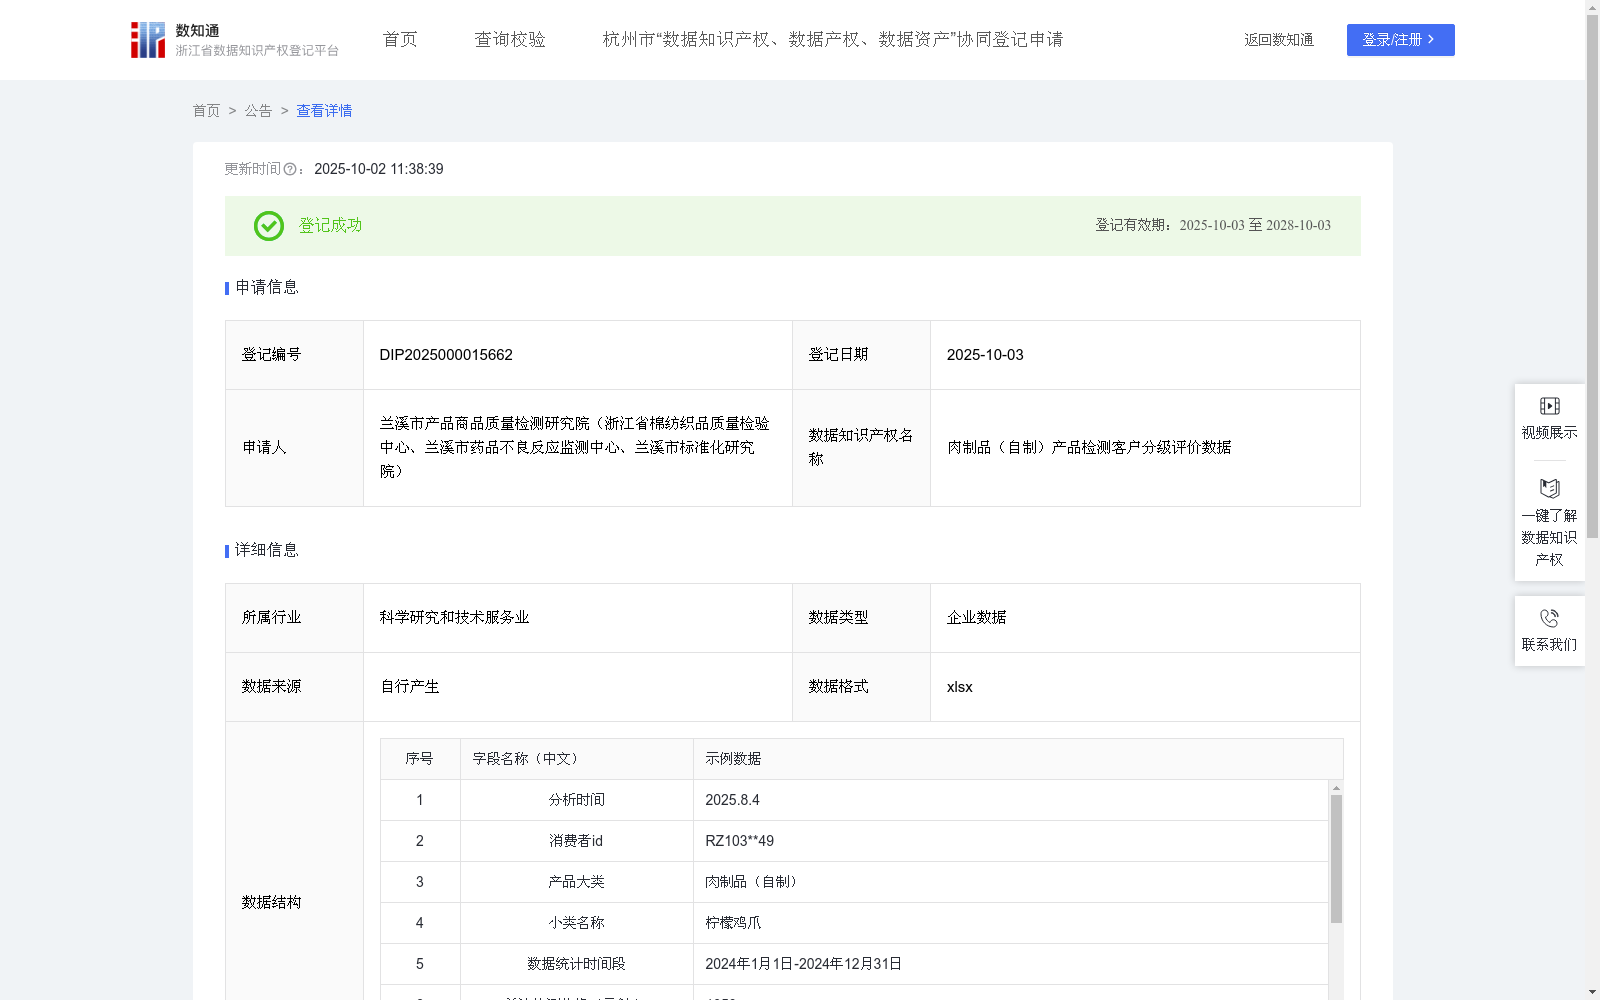Open 杭州市协同登记申请 navigation item
Image resolution: width=1600 pixels, height=1000 pixels.
click(x=833, y=40)
